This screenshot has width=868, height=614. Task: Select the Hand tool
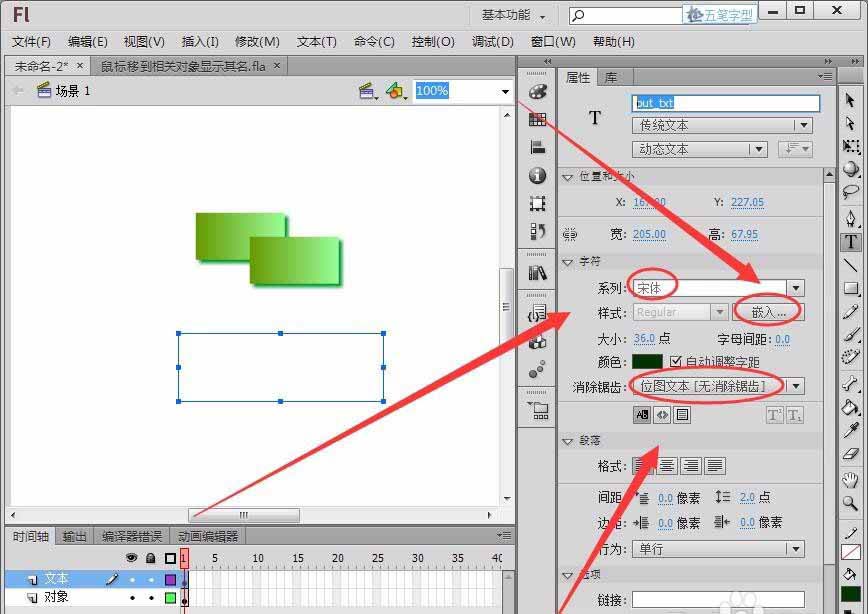pyautogui.click(x=850, y=479)
